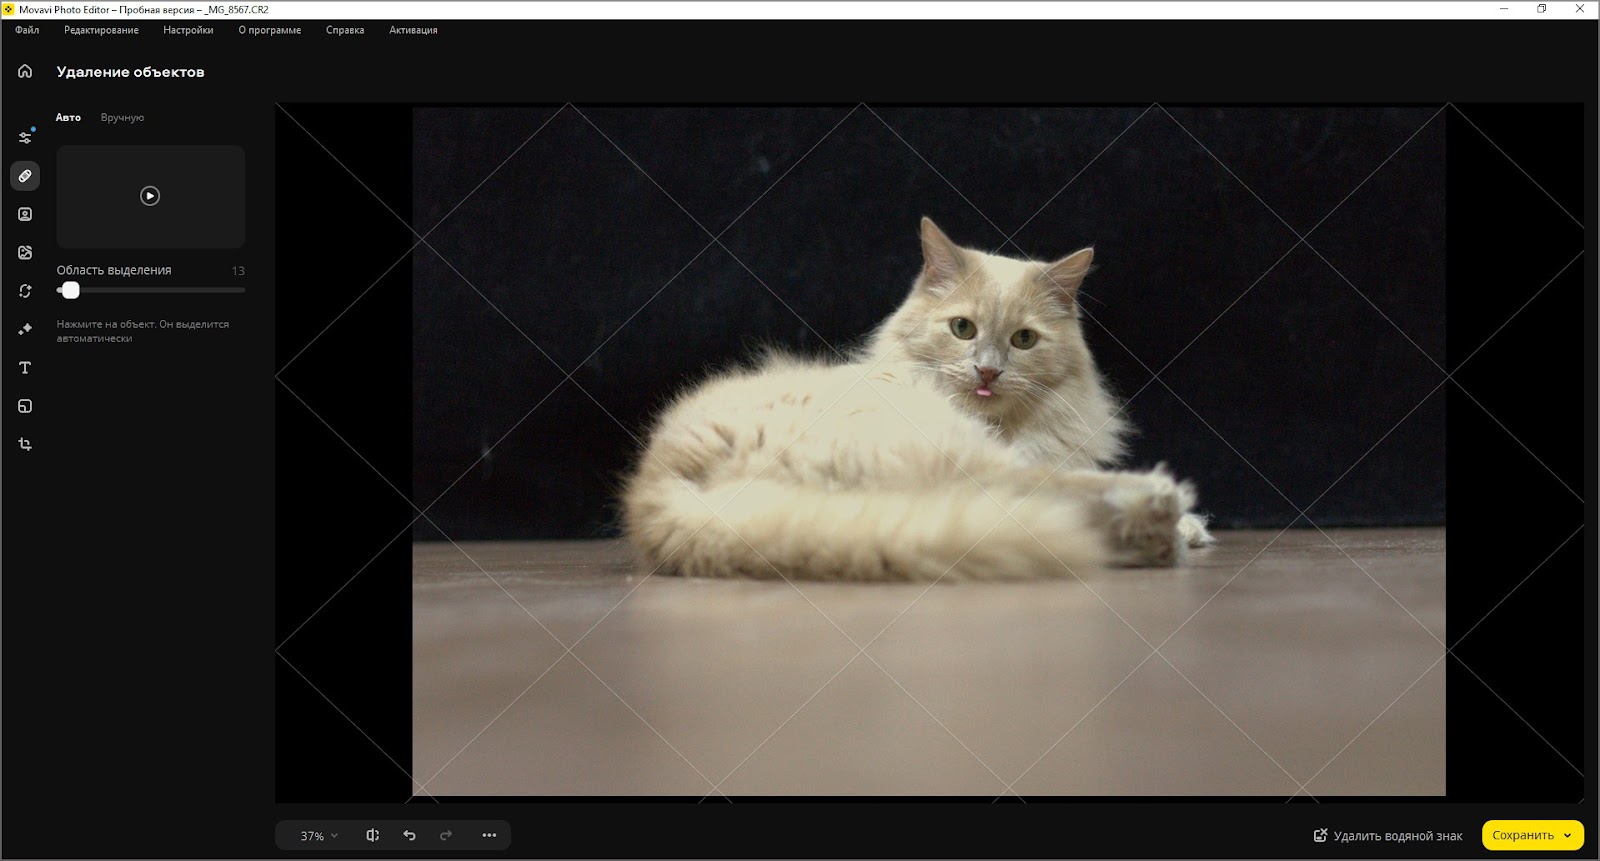
Task: Open the portrait retouching tool
Action: (x=25, y=214)
